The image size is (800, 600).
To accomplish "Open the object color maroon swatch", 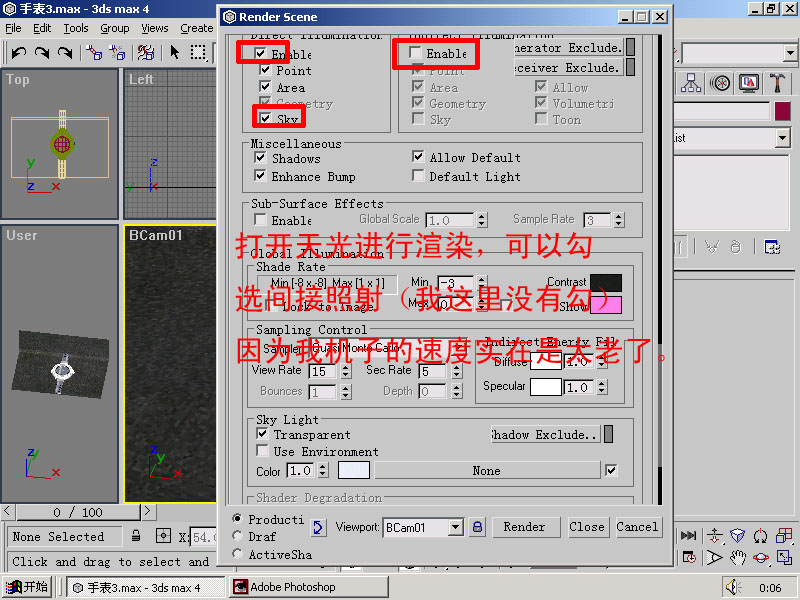I will pyautogui.click(x=782, y=111).
